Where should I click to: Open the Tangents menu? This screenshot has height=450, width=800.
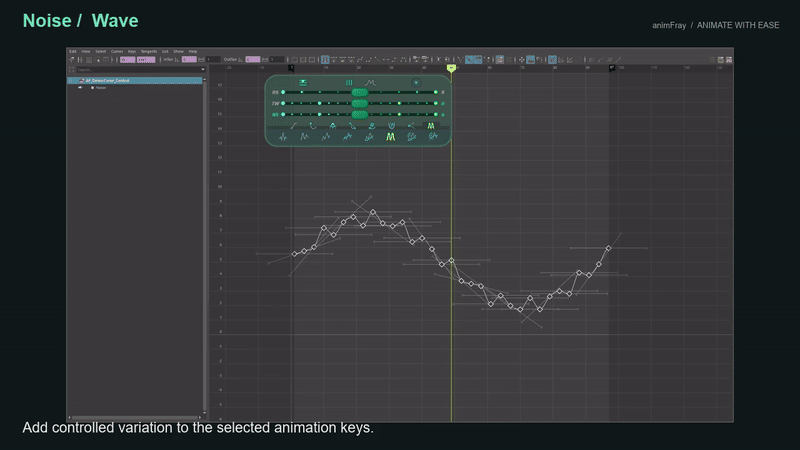click(149, 51)
